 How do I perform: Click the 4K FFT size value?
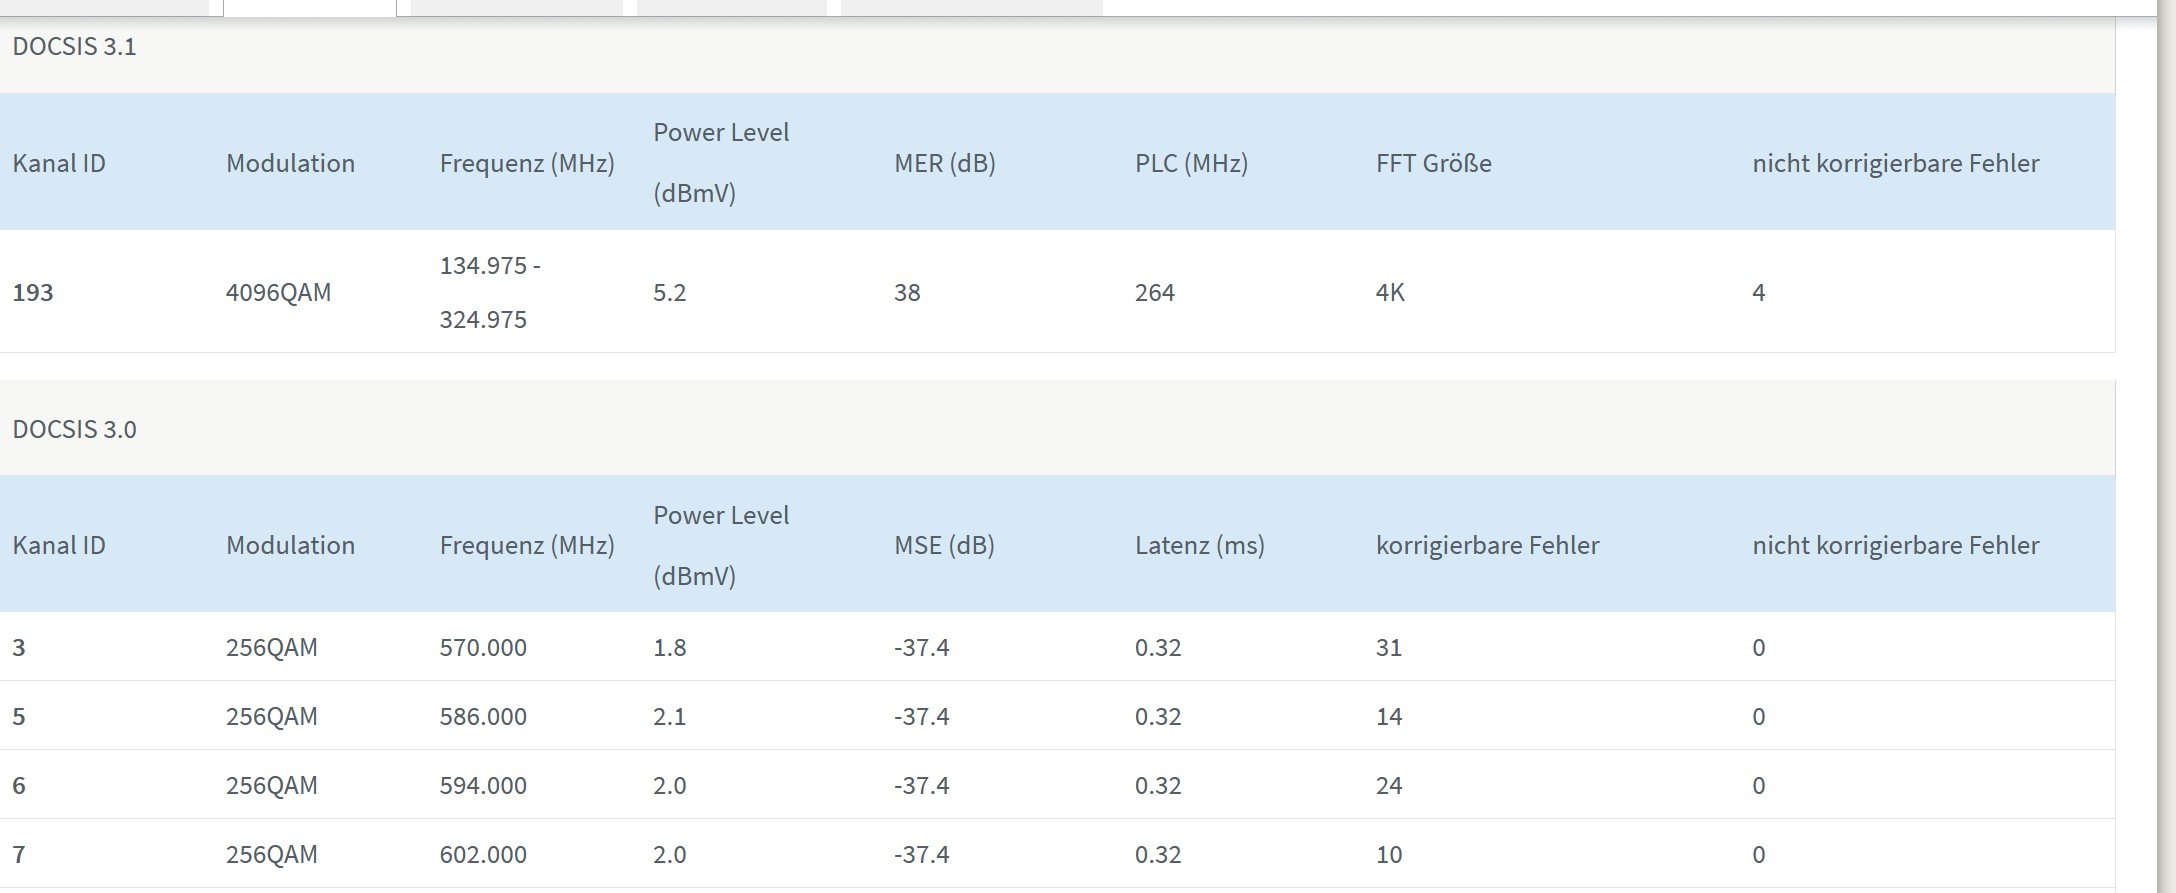(1390, 293)
